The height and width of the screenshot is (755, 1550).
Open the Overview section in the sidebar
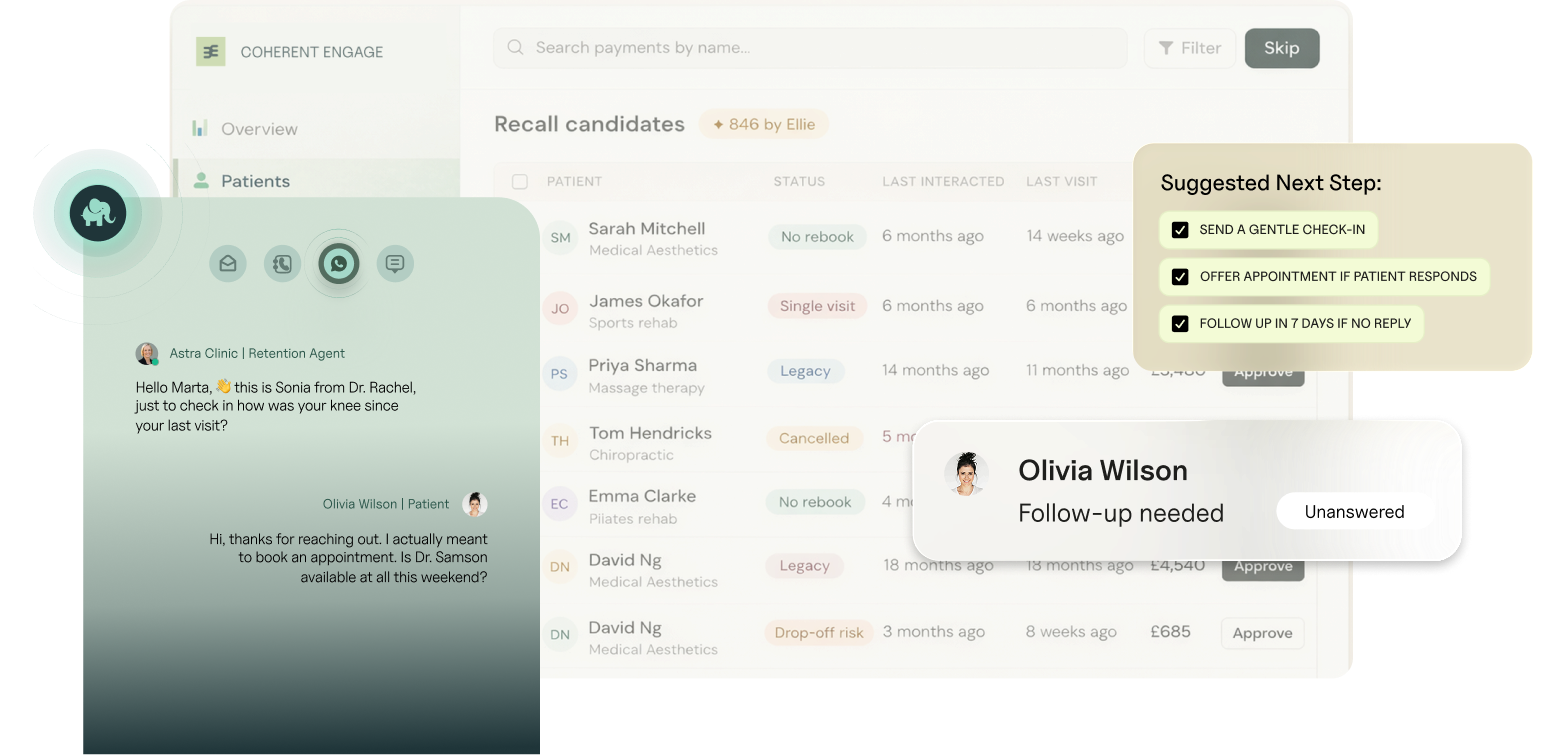[259, 129]
